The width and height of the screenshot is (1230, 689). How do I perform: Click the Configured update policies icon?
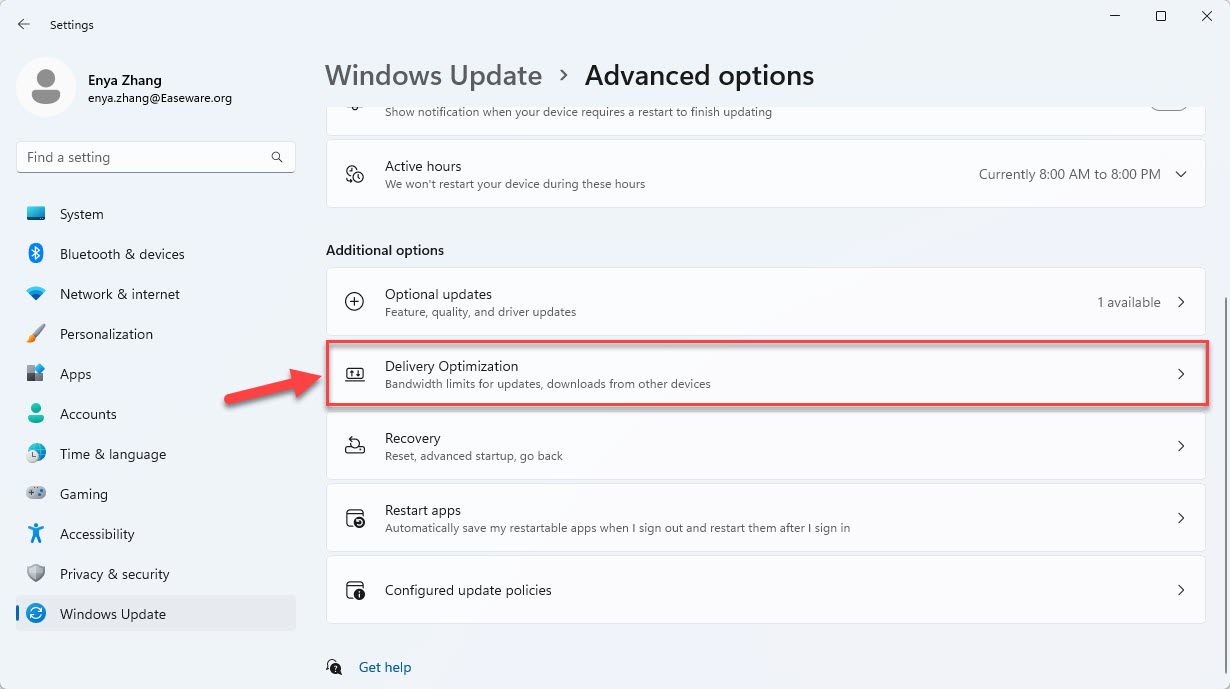click(x=355, y=590)
